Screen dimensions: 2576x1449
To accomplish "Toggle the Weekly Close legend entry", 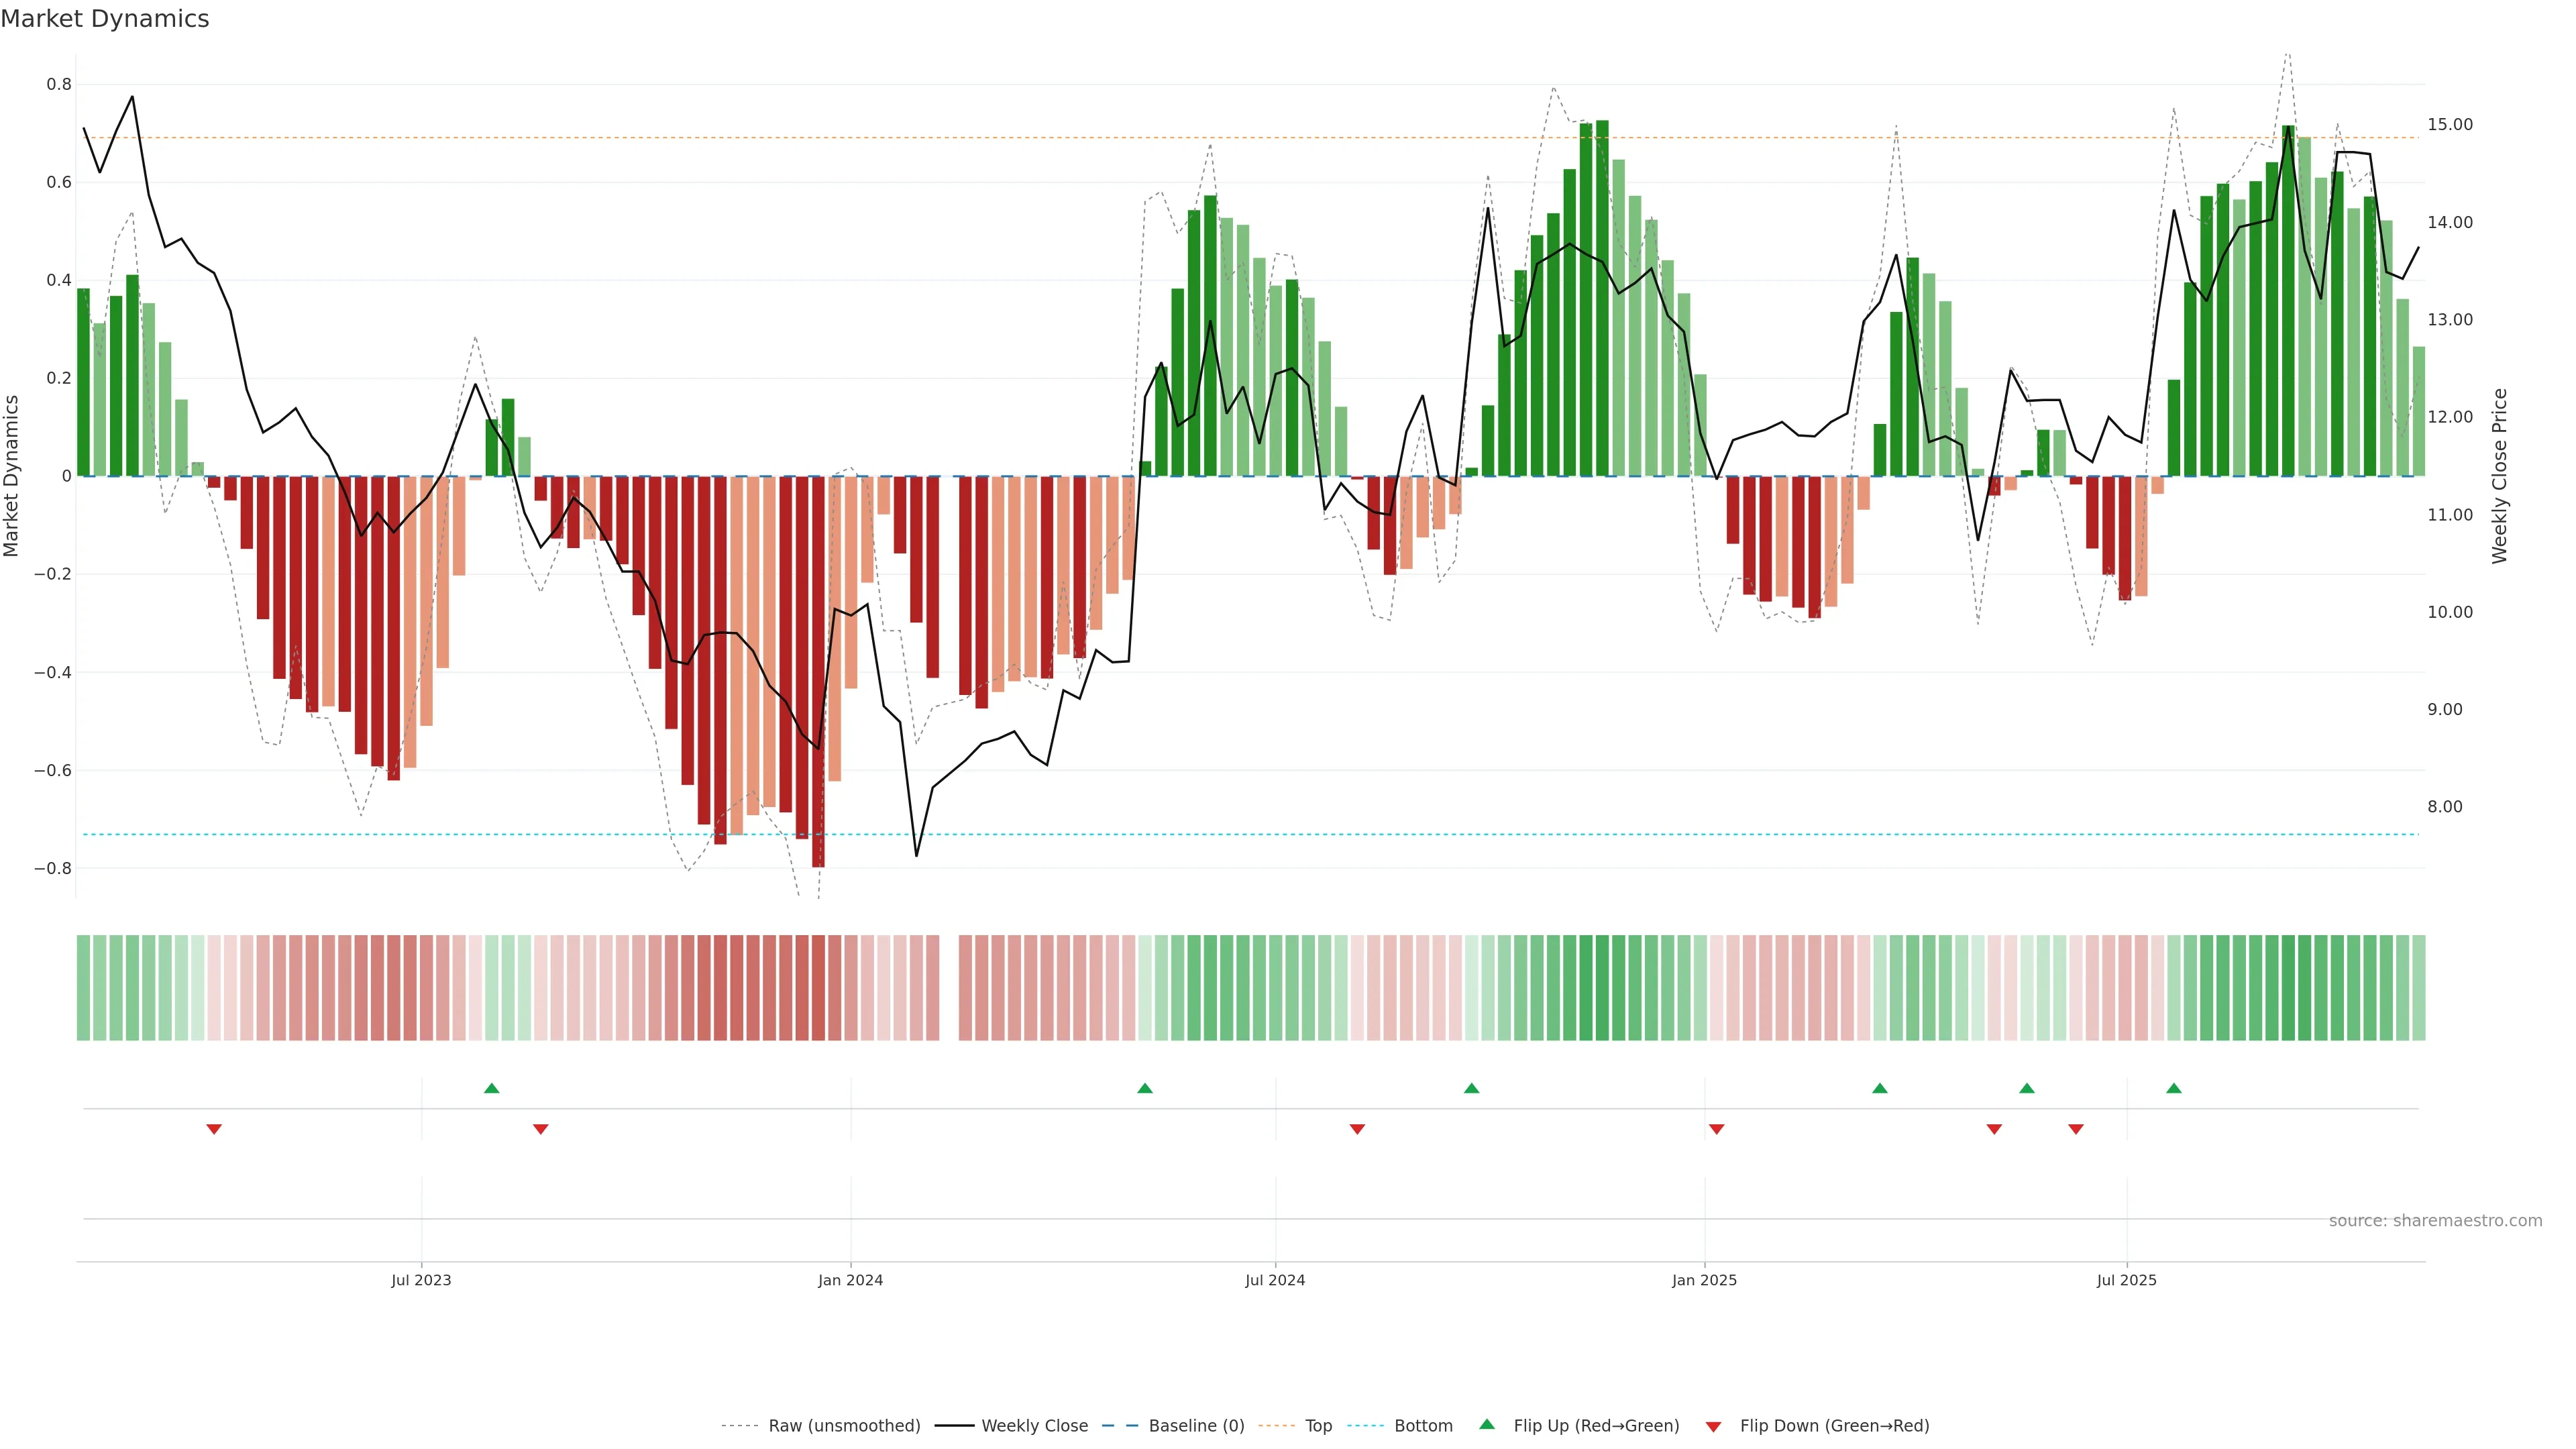I will coord(1034,1426).
